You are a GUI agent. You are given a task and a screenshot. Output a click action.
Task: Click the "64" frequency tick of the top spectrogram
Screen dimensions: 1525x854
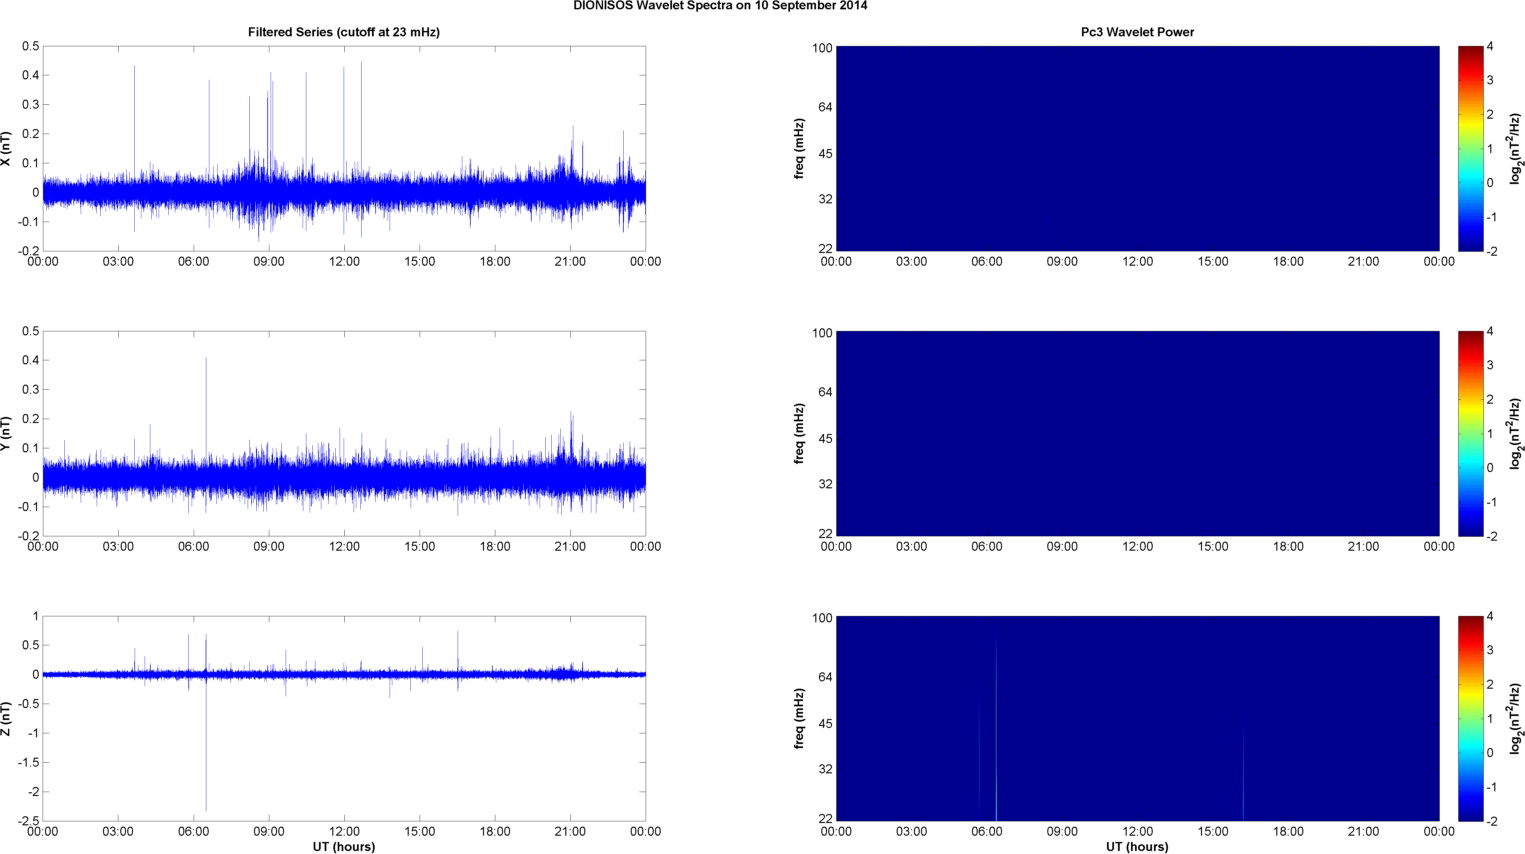826,107
